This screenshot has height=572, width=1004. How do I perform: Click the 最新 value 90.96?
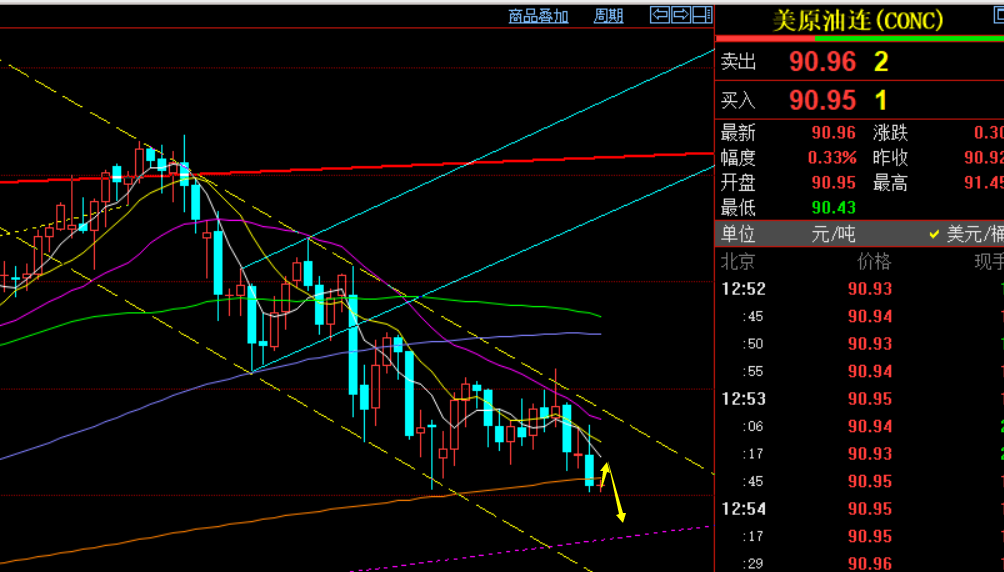[x=834, y=133]
